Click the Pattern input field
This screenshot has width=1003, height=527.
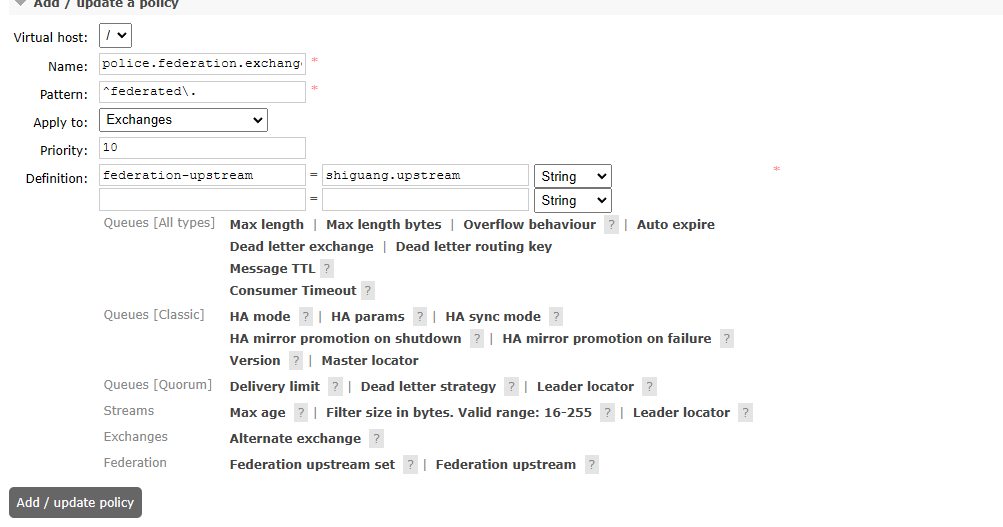point(202,92)
